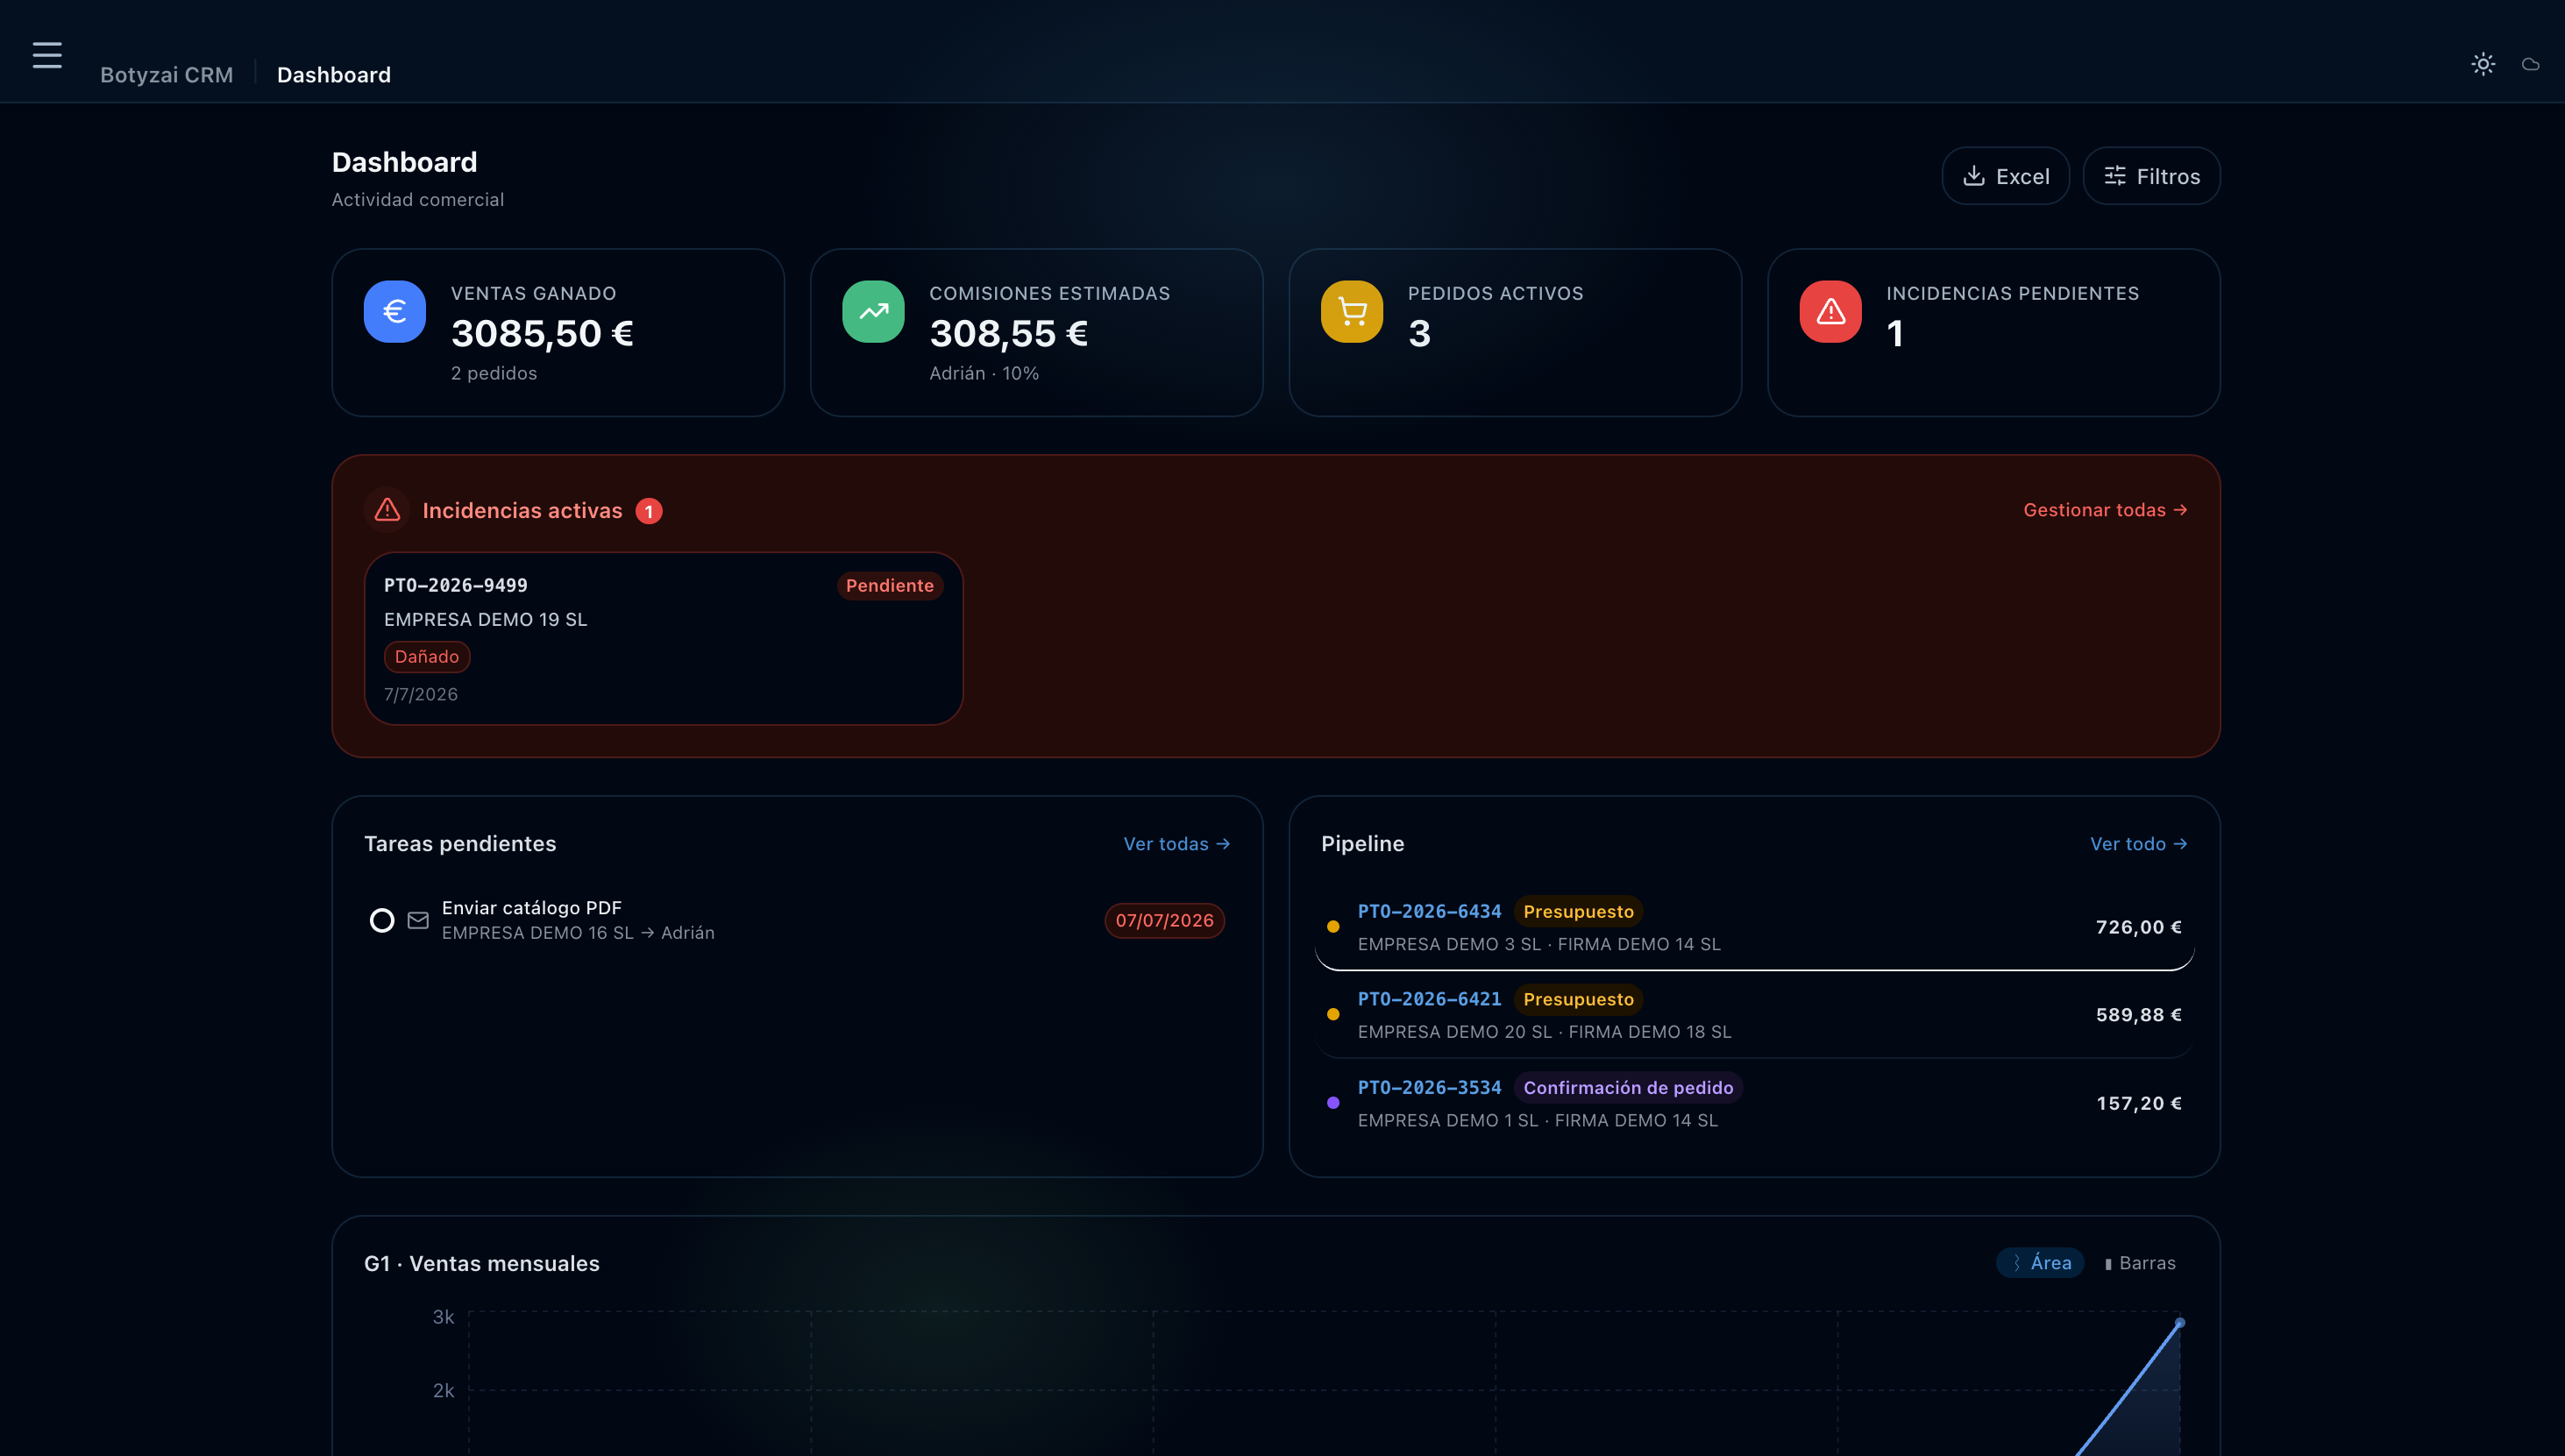Open the Filtros panel

pyautogui.click(x=2152, y=176)
